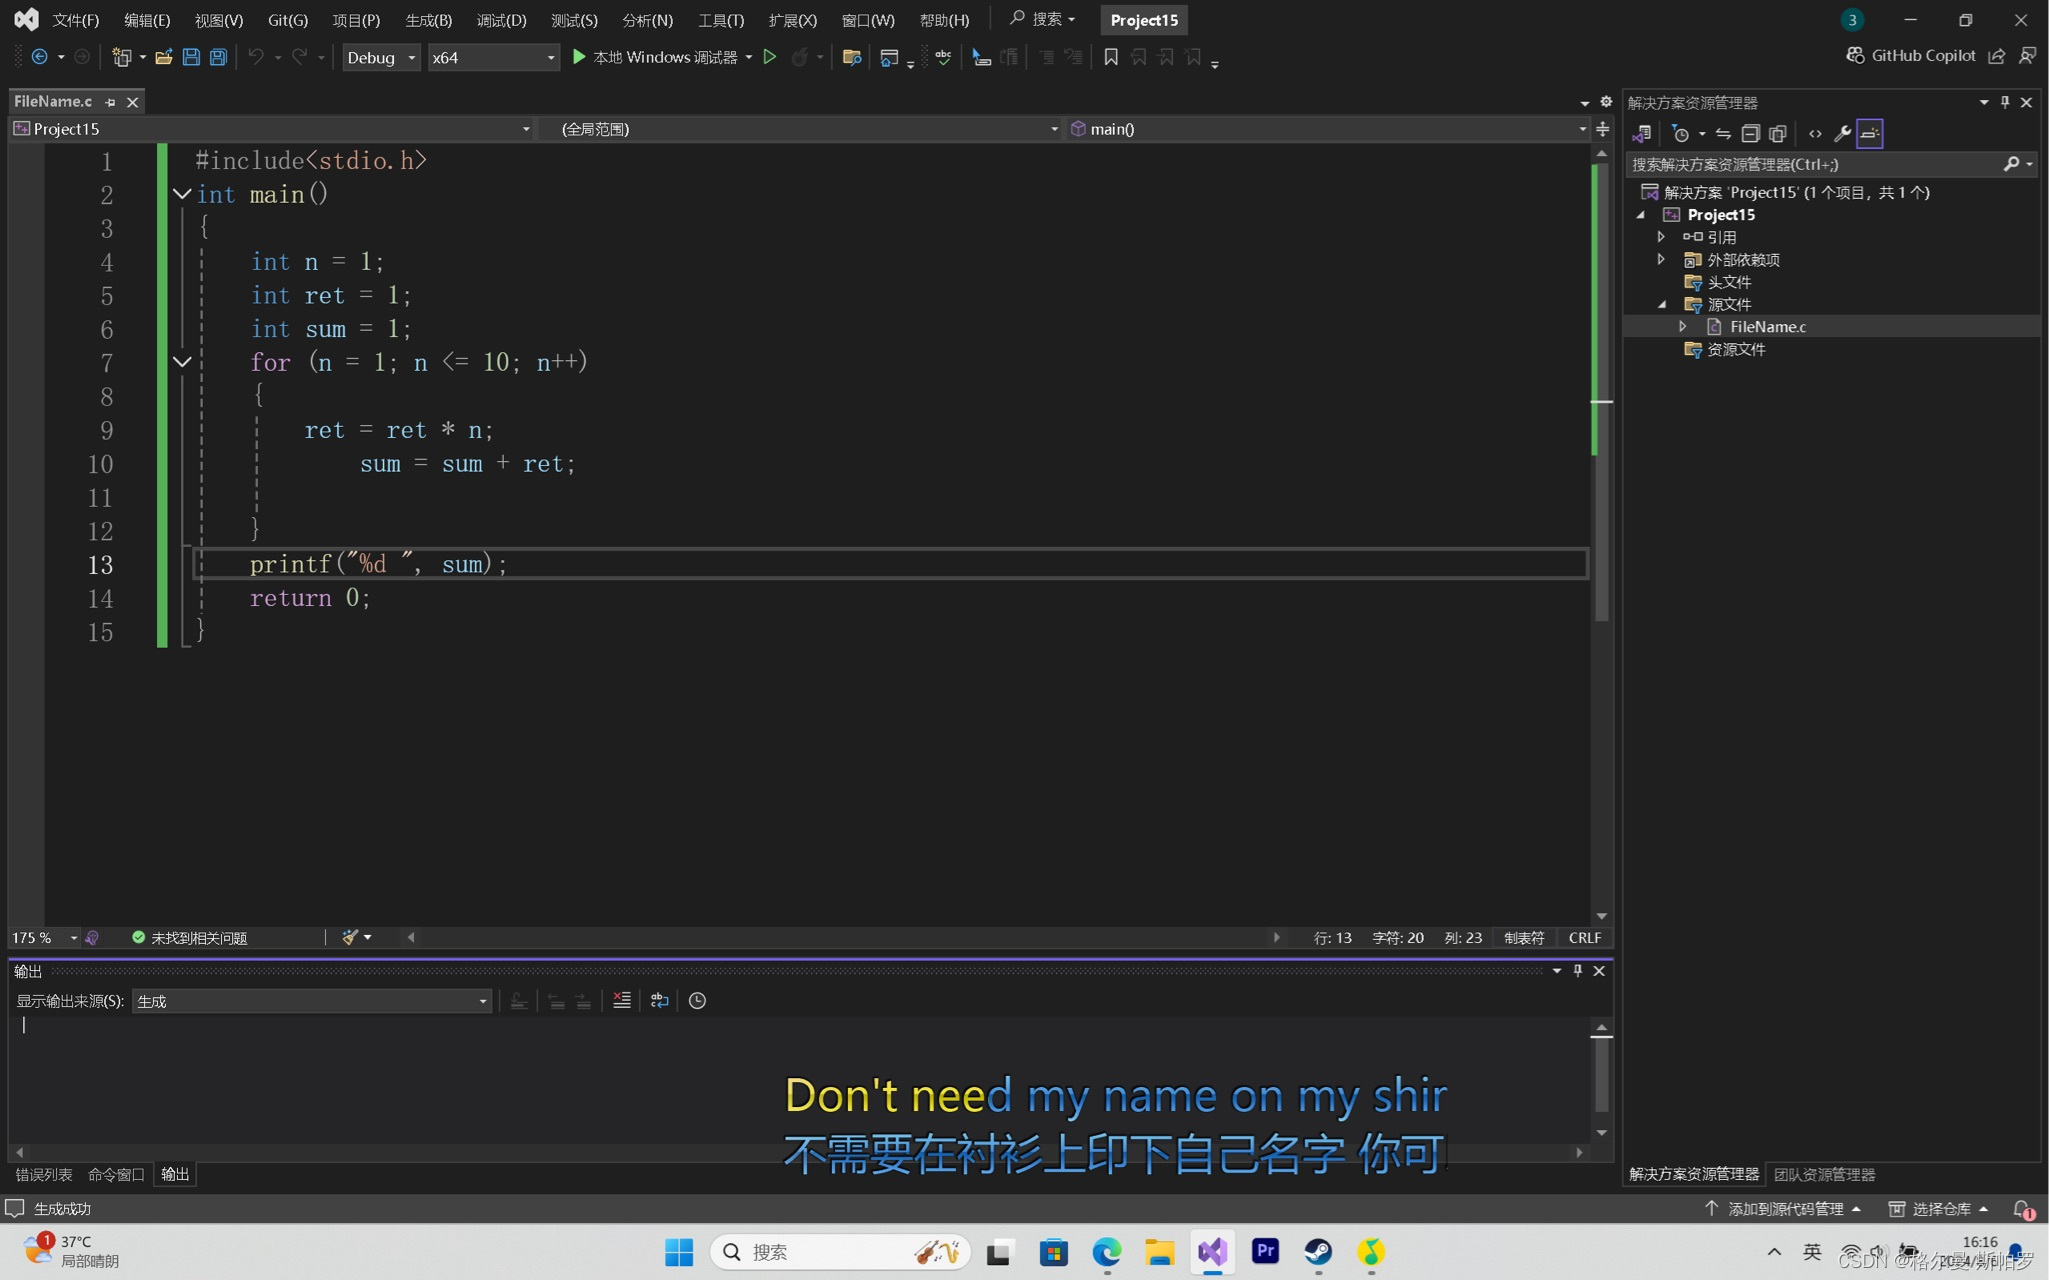Open the 编辑(E) menu

tap(147, 20)
